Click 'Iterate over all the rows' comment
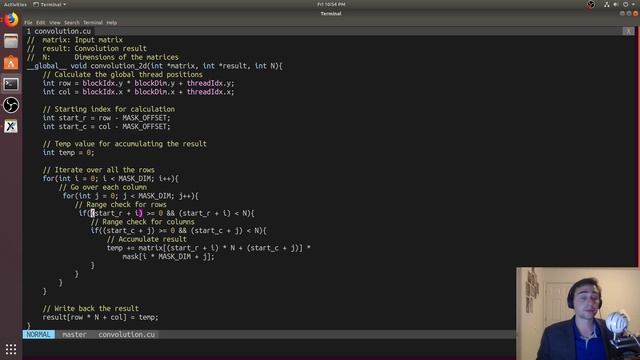Screen dimensions: 640x360 98,170
